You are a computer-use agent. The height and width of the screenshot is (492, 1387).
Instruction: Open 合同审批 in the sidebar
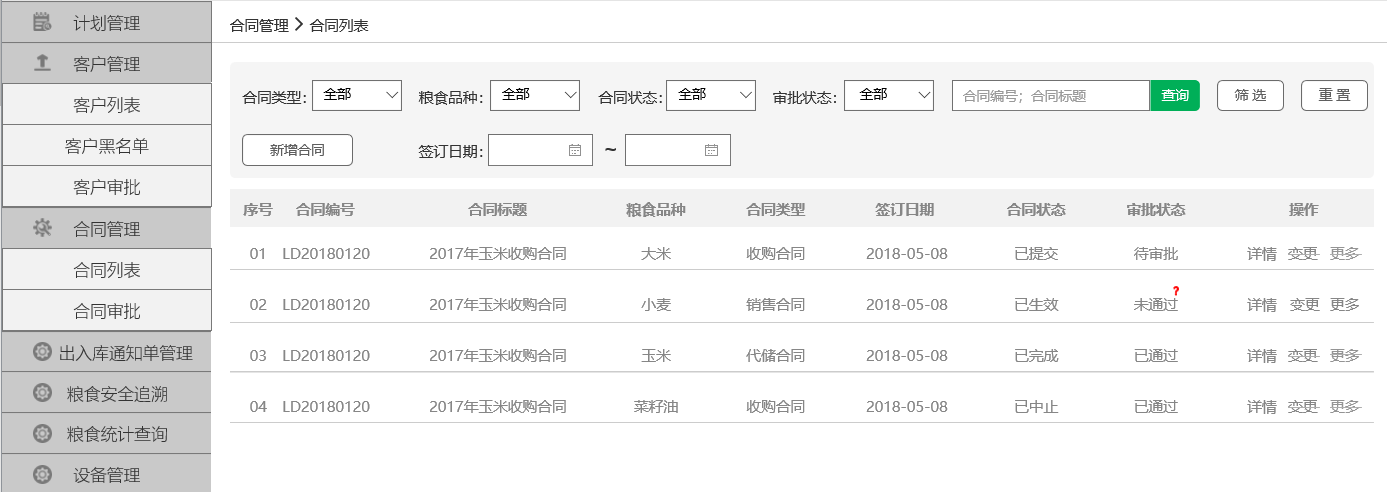tap(107, 310)
